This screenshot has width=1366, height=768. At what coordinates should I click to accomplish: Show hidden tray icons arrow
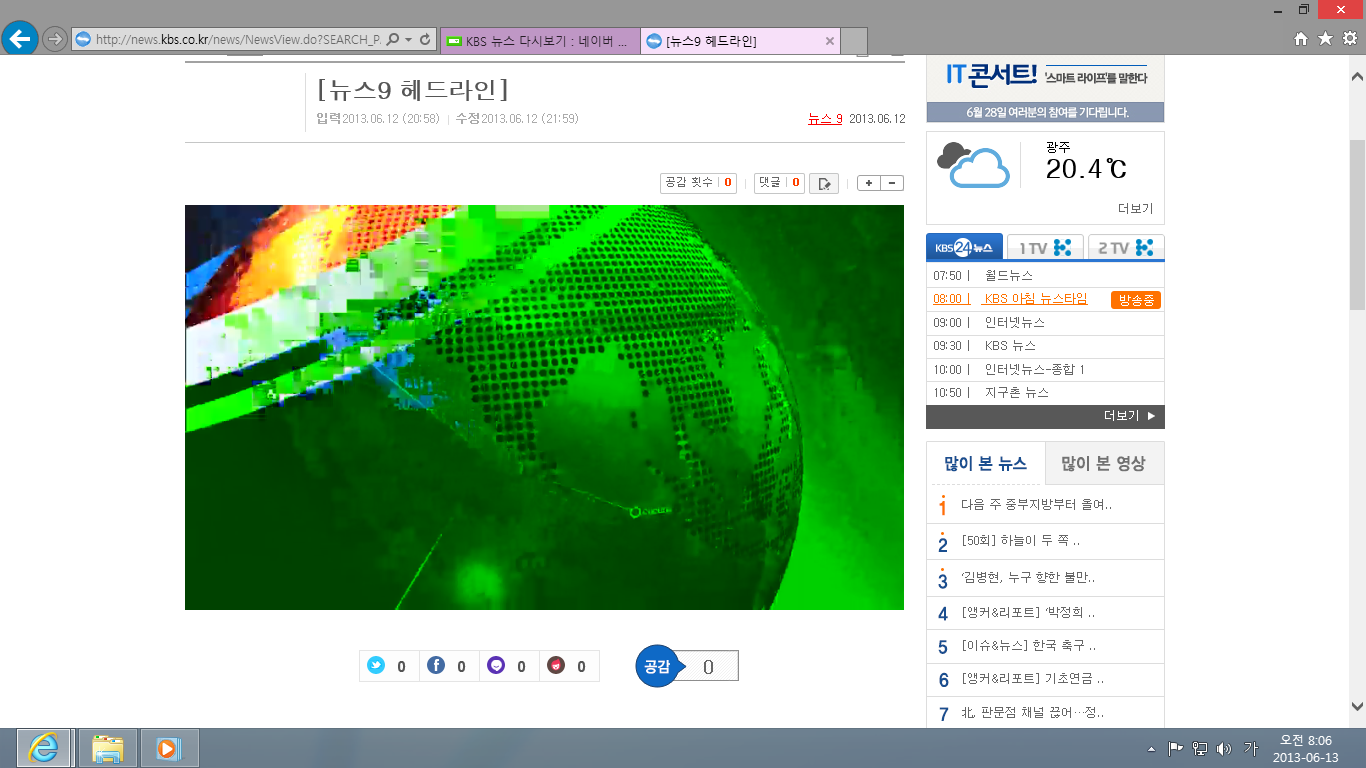pos(1151,749)
